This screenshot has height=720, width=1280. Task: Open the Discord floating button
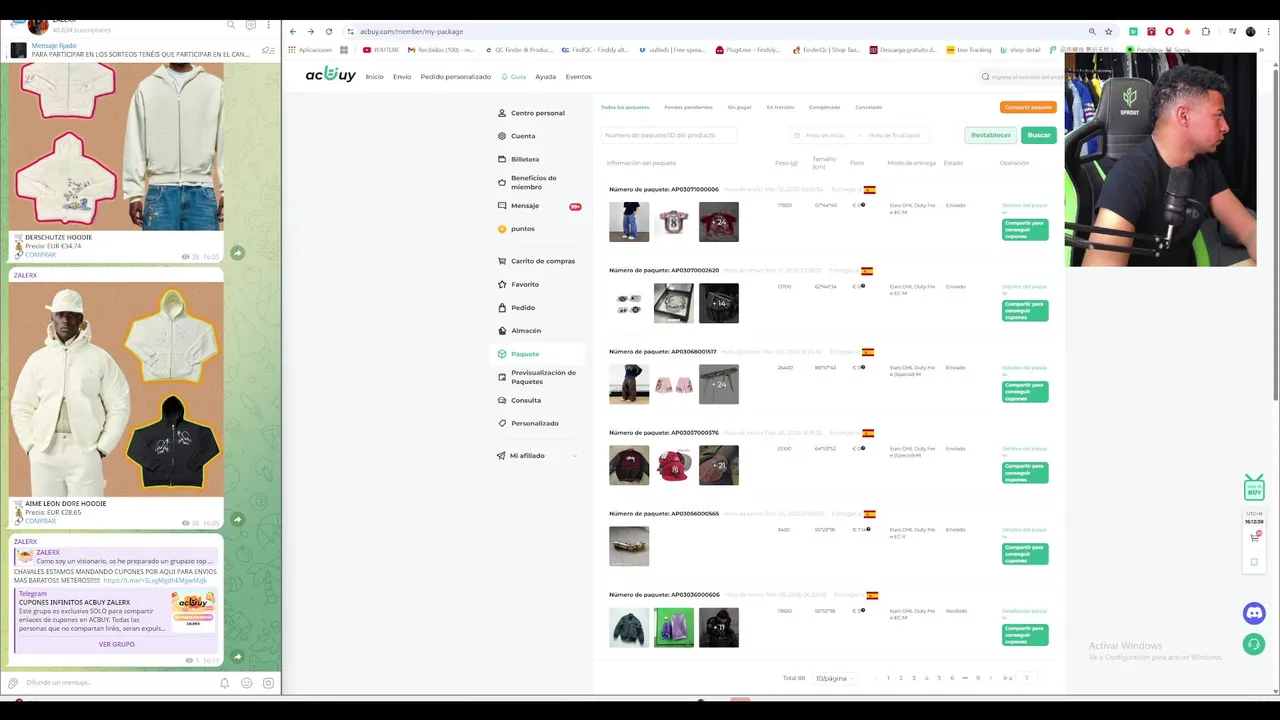coord(1254,613)
